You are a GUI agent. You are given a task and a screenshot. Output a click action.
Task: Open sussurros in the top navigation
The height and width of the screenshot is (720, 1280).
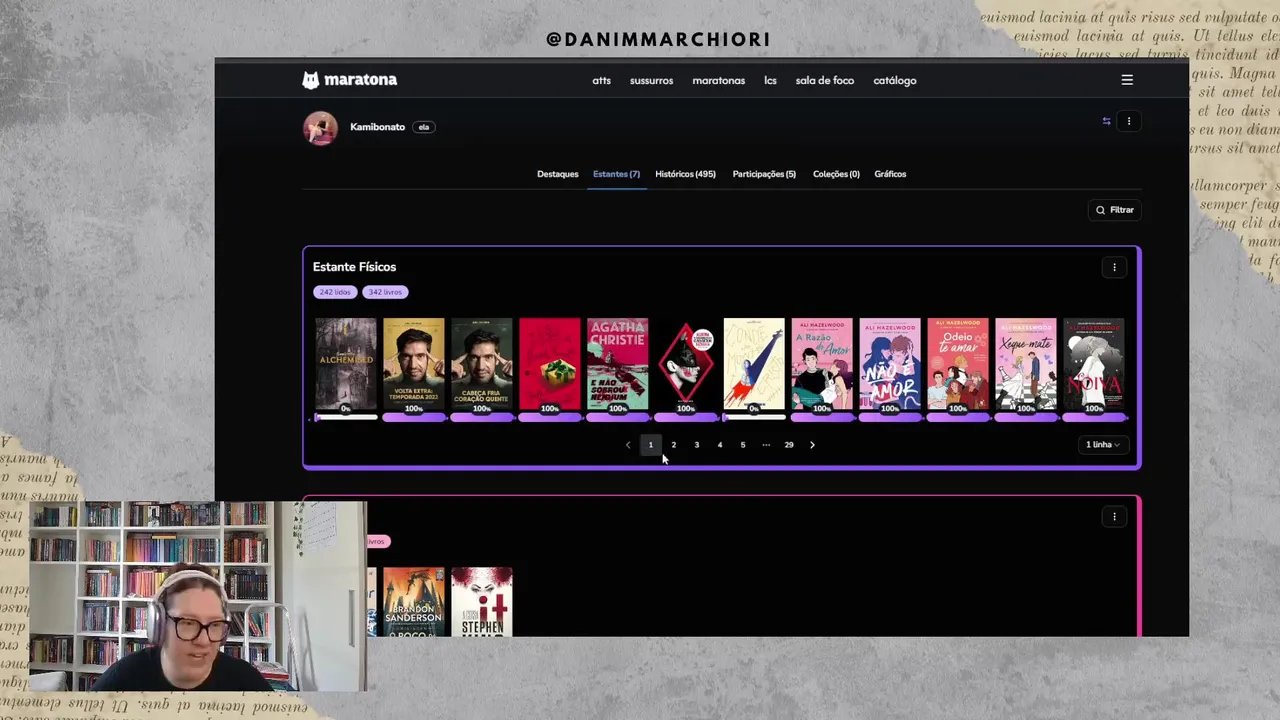pos(651,81)
